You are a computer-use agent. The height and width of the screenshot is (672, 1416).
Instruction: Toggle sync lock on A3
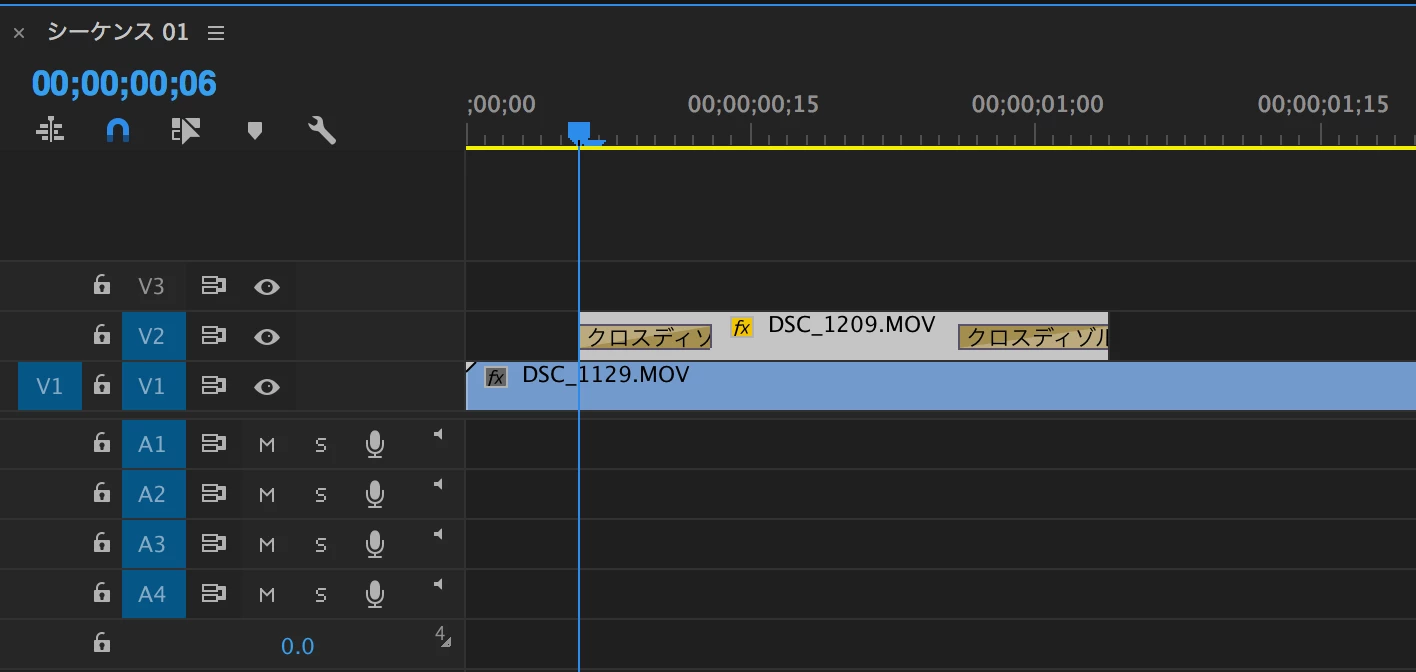click(x=213, y=544)
